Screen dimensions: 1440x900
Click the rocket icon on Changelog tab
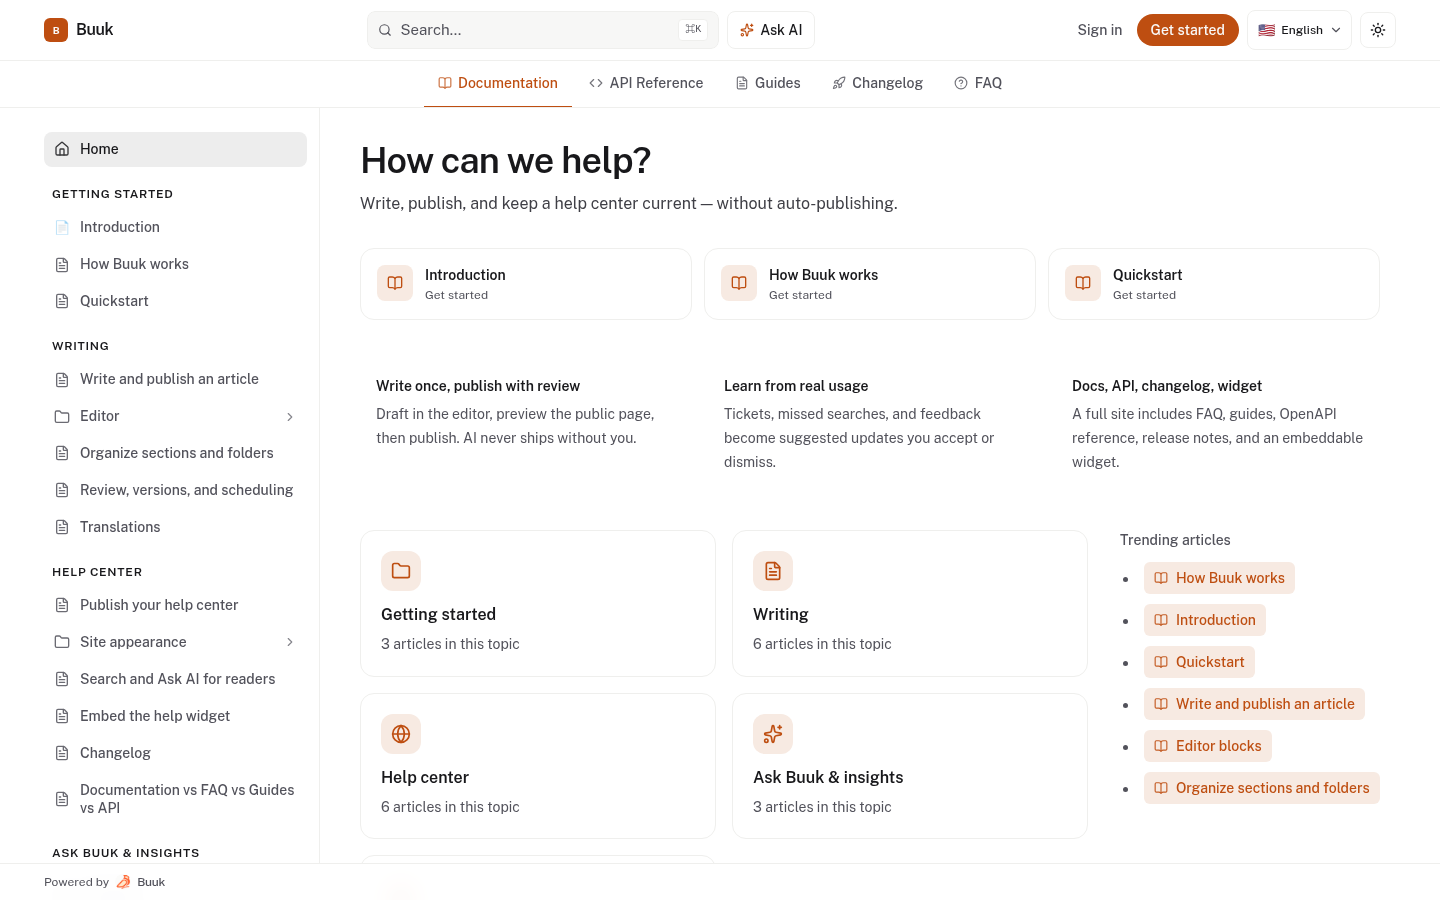tap(839, 83)
